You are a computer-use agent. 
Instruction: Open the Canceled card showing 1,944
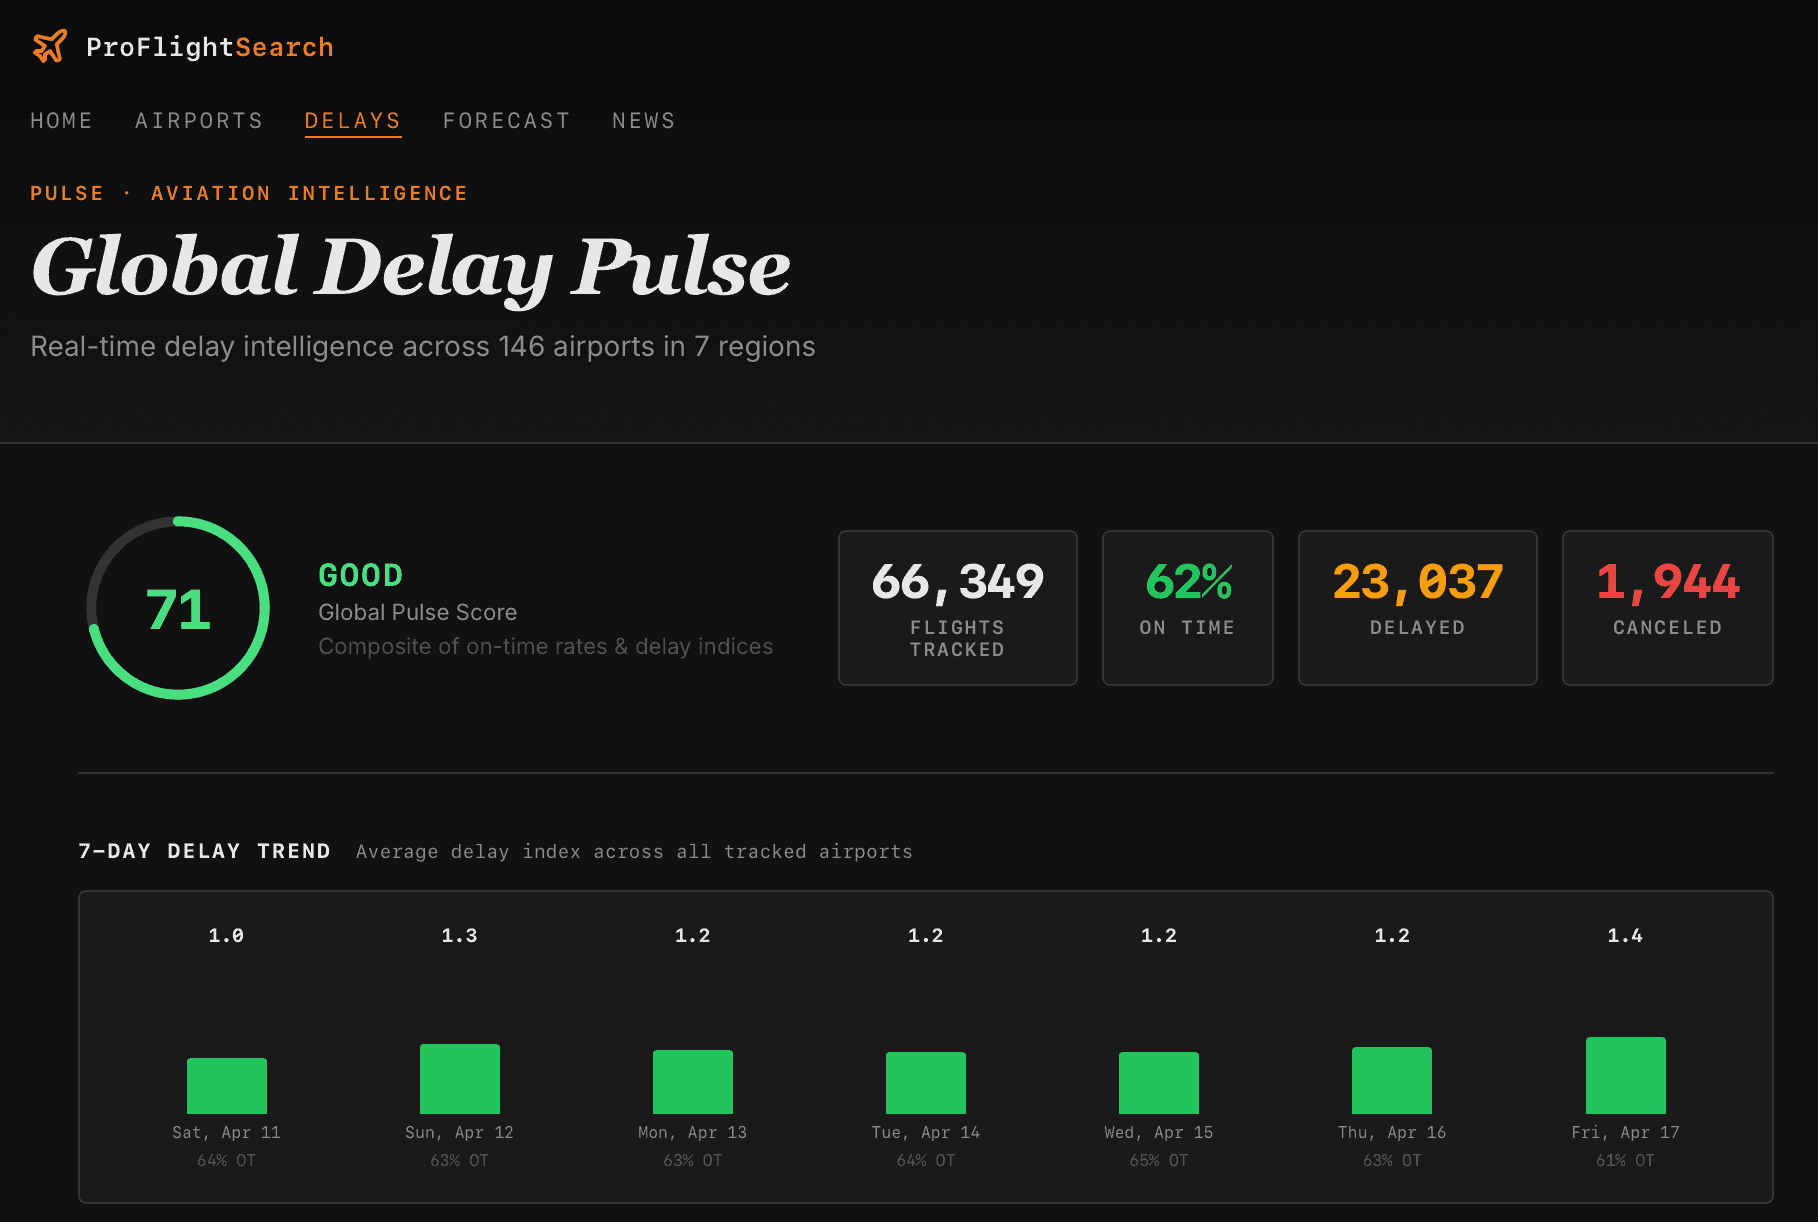(x=1668, y=608)
